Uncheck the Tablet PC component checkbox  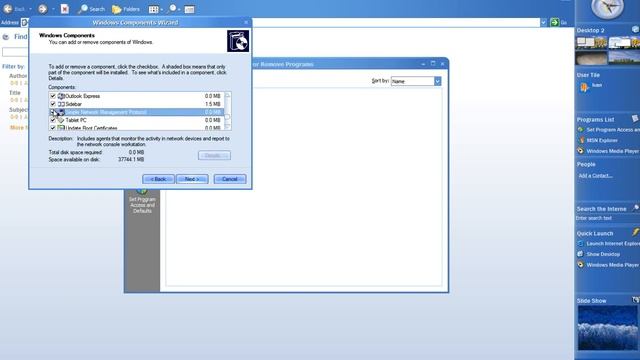point(53,120)
